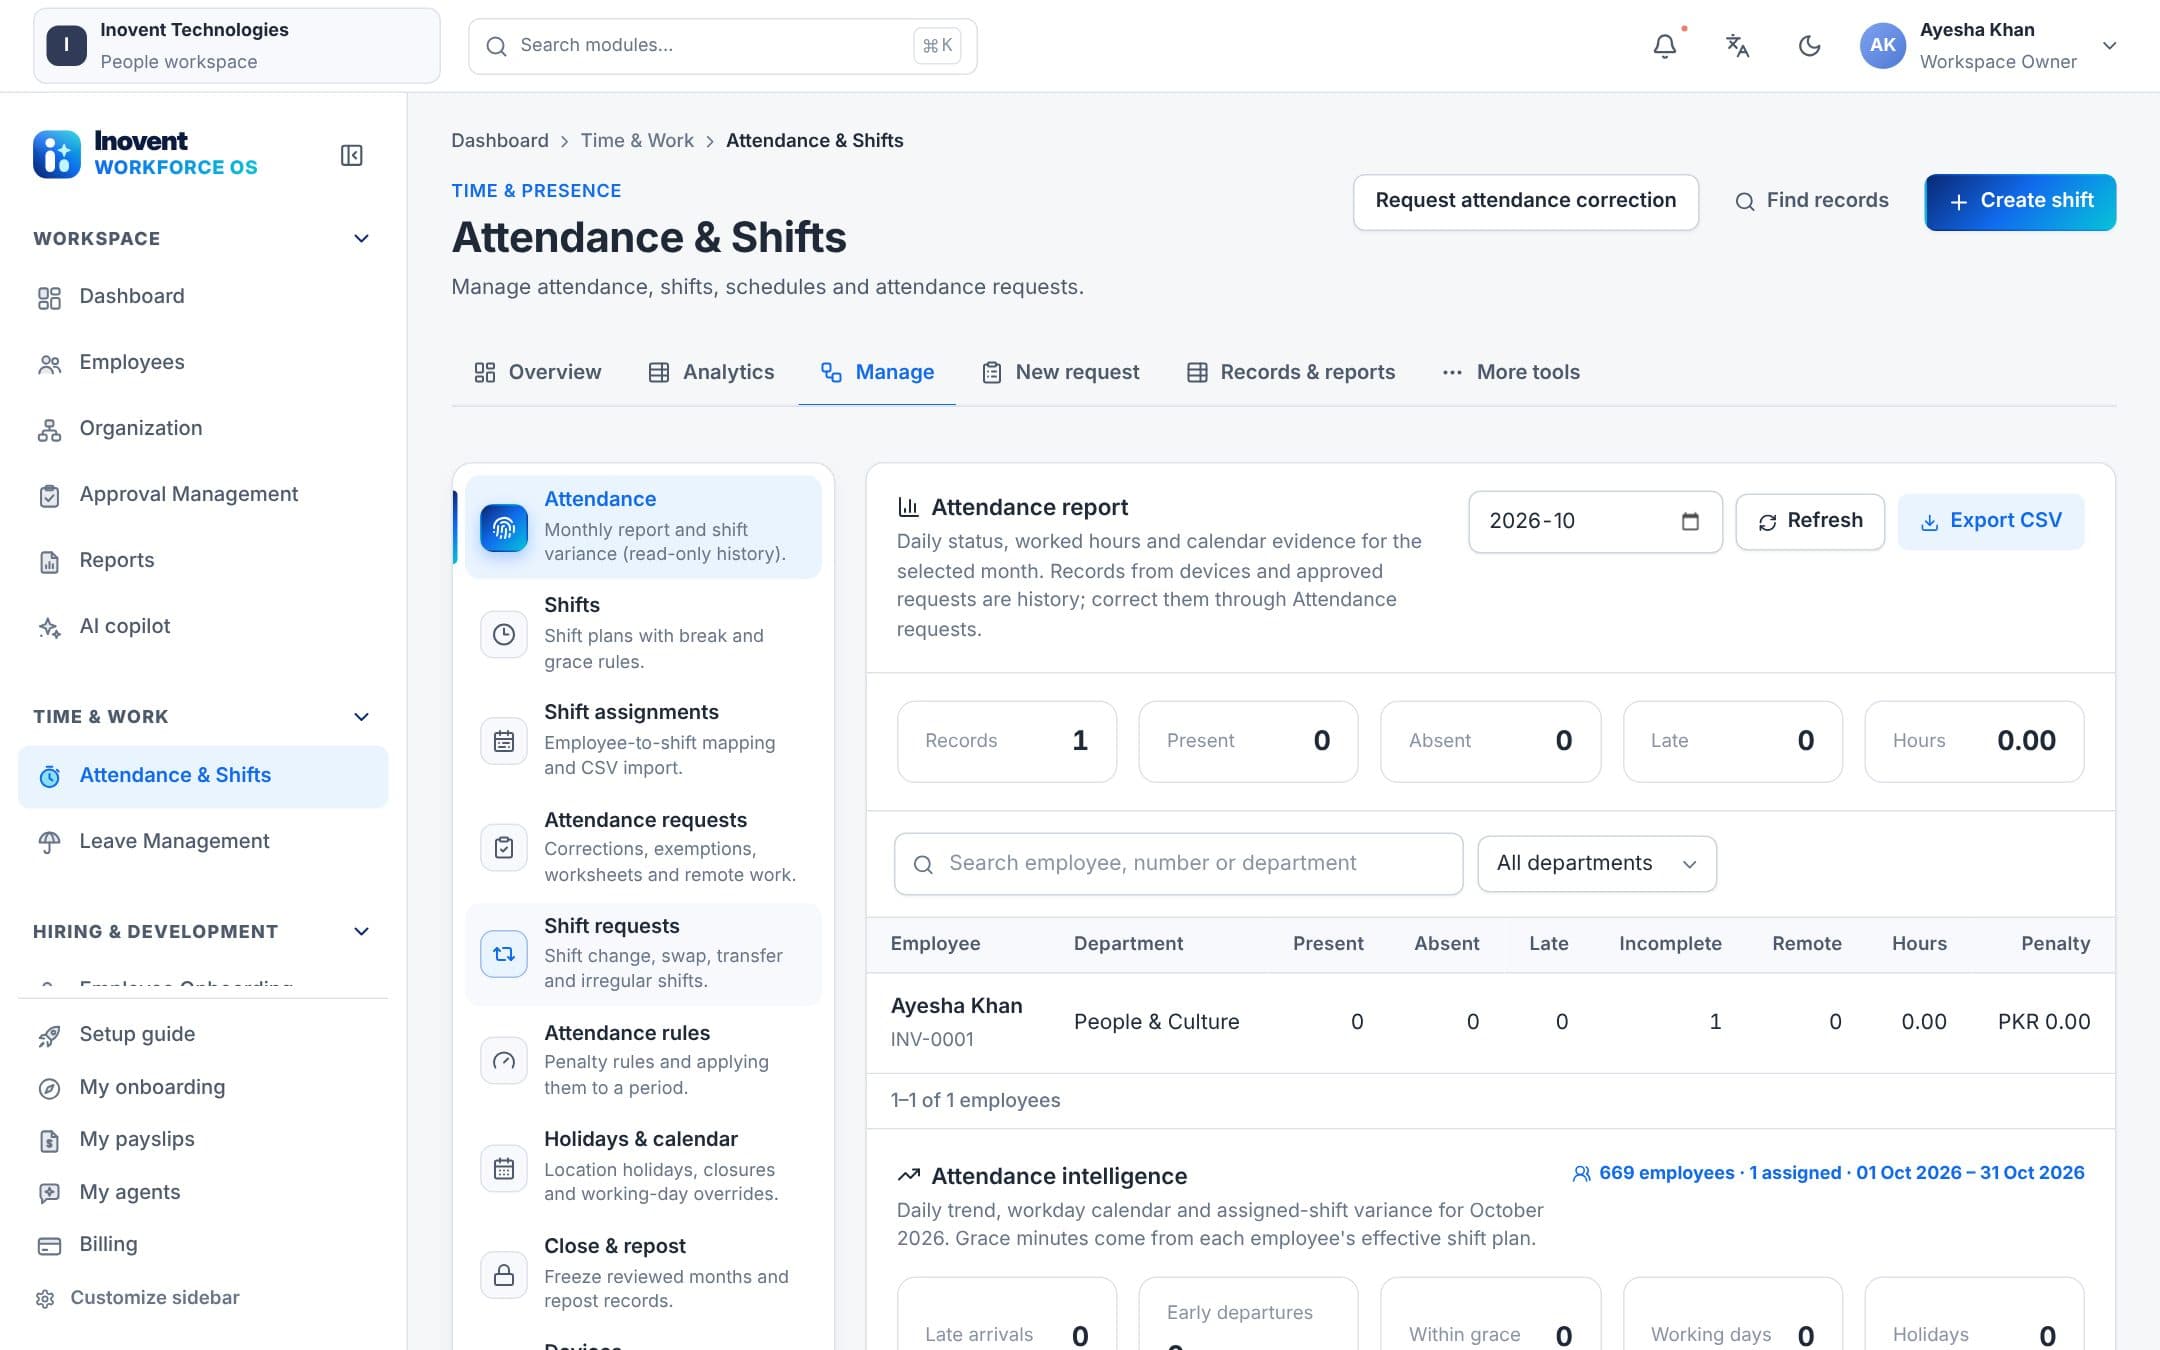Open the notifications bell

tap(1664, 46)
